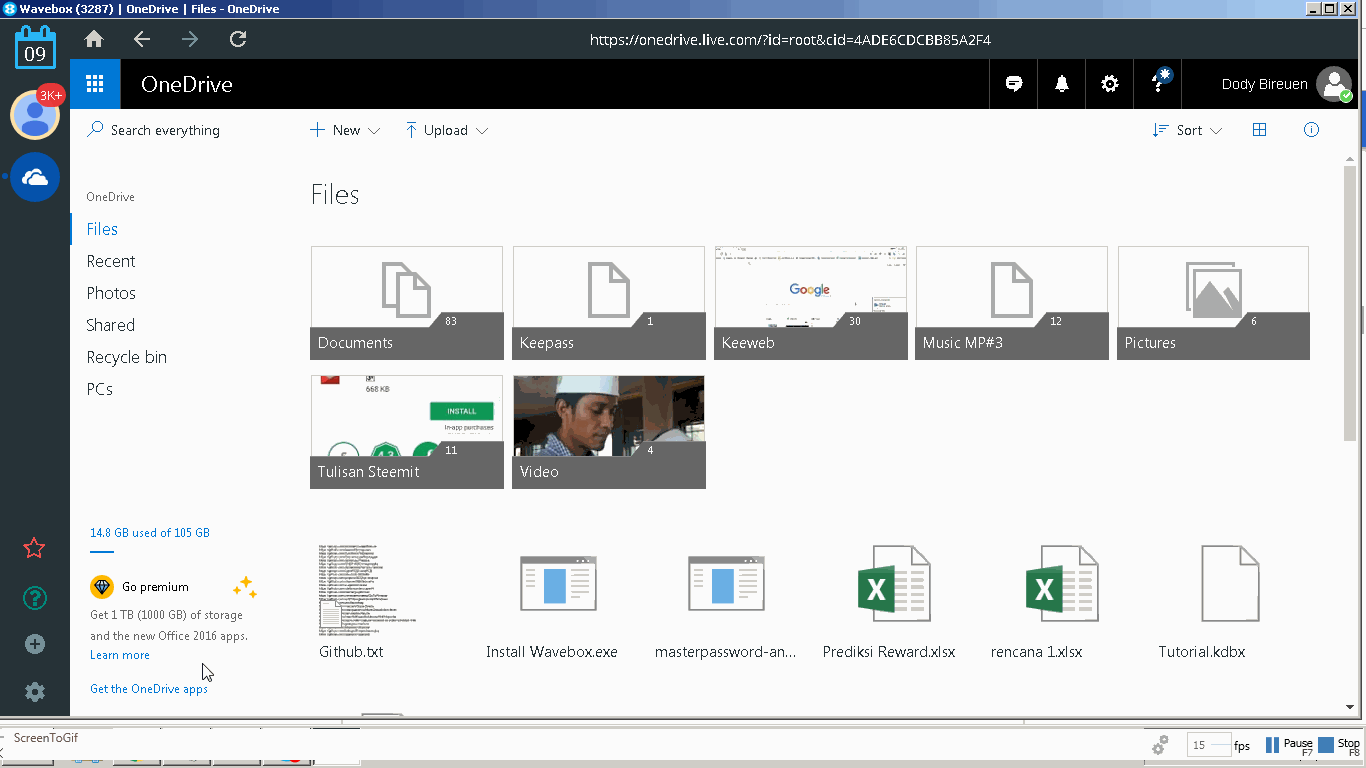
Task: Open the Sort dropdown
Action: pos(1187,130)
